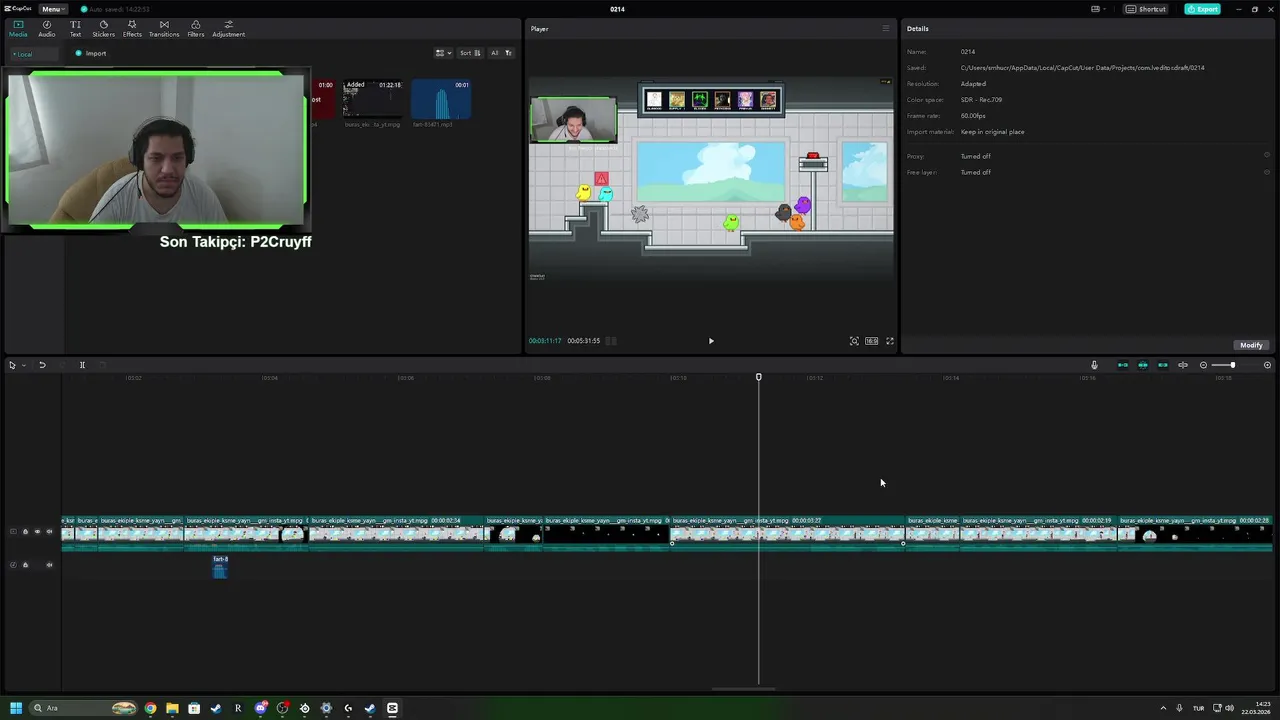1280x720 pixels.
Task: Open the Sort options
Action: (x=470, y=53)
